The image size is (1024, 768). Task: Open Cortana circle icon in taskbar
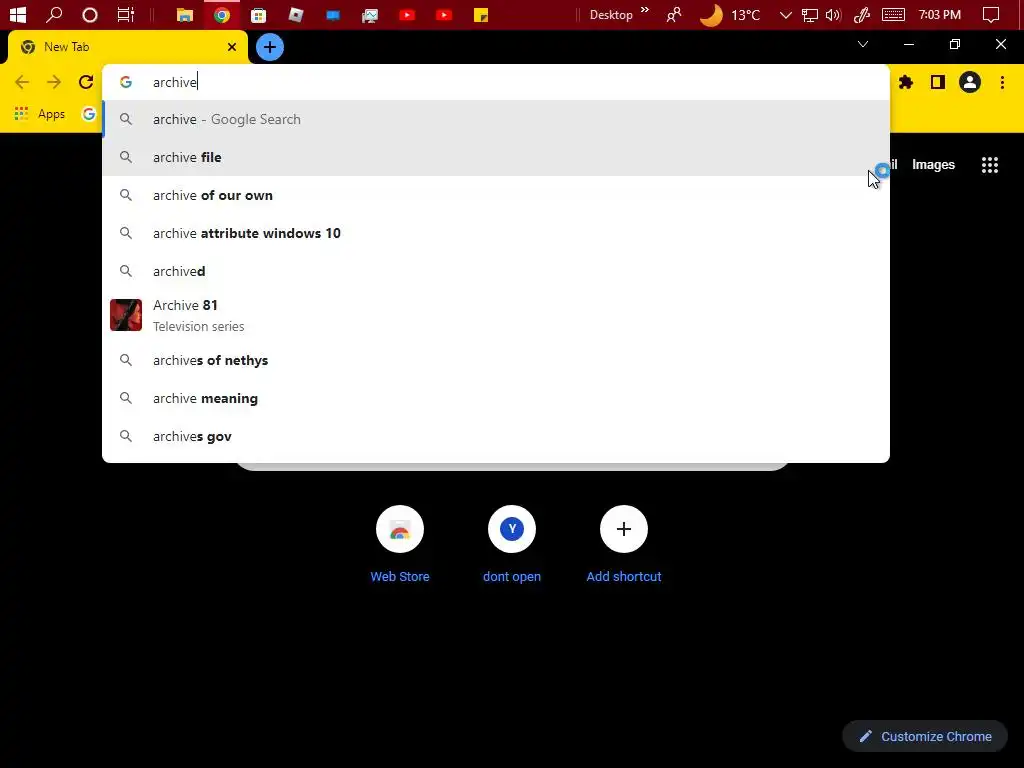pyautogui.click(x=89, y=14)
